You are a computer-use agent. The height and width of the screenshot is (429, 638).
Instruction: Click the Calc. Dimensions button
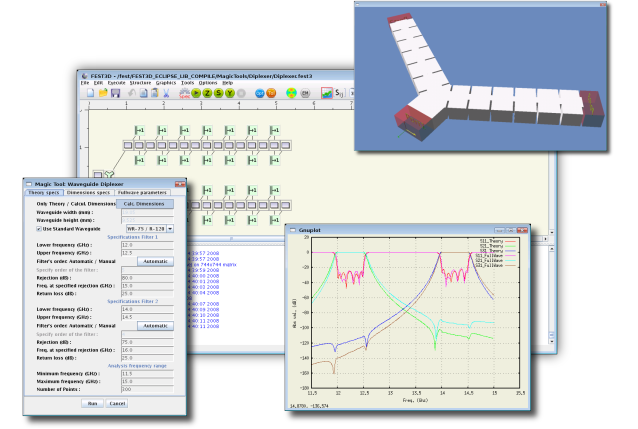click(x=144, y=204)
